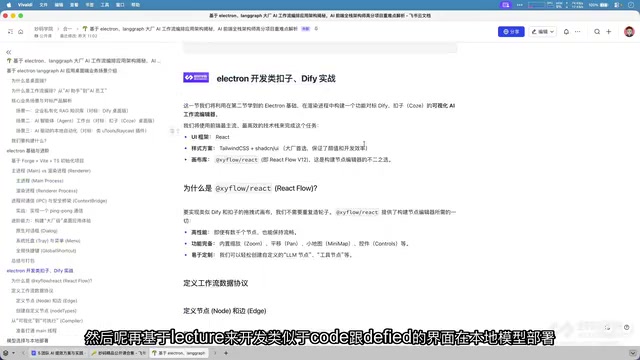
Task: Select outline item 渲染进程 (Renderer Process)
Action: coord(47,191)
